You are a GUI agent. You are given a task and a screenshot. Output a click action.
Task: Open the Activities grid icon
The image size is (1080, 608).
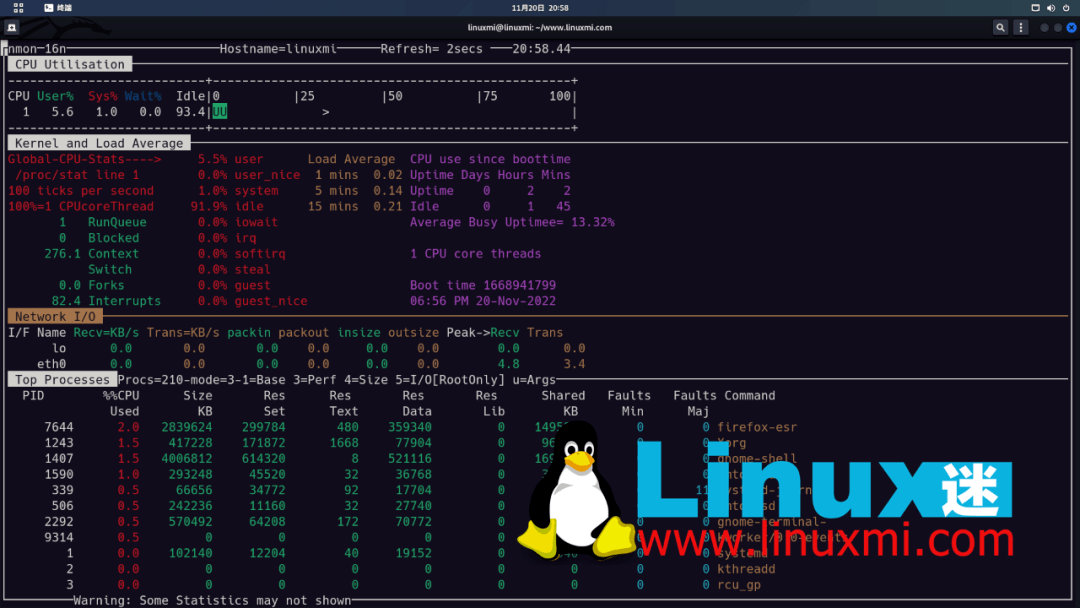[x=19, y=8]
